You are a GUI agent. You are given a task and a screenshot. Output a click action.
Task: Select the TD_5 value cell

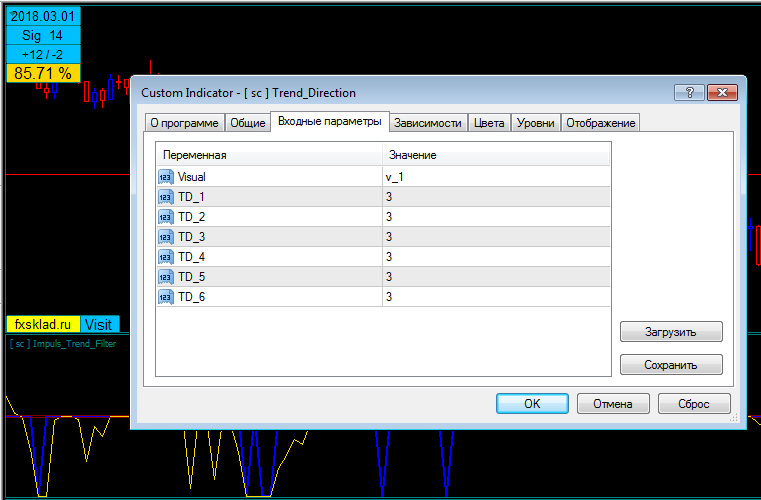[x=496, y=277]
